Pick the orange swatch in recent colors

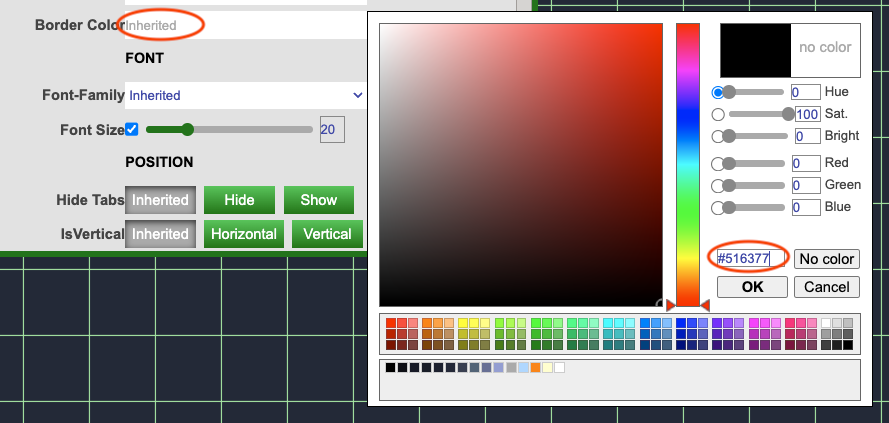(536, 368)
